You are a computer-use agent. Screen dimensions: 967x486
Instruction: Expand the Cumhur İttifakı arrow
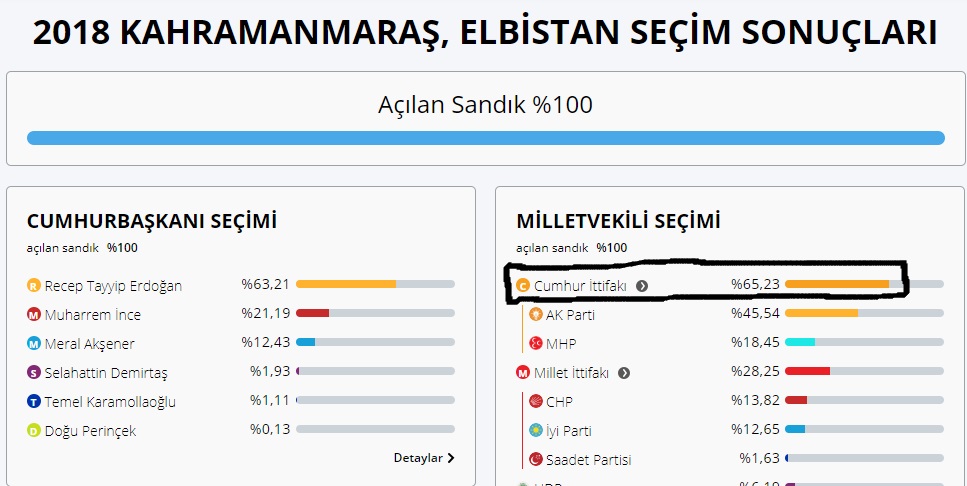pyautogui.click(x=642, y=286)
